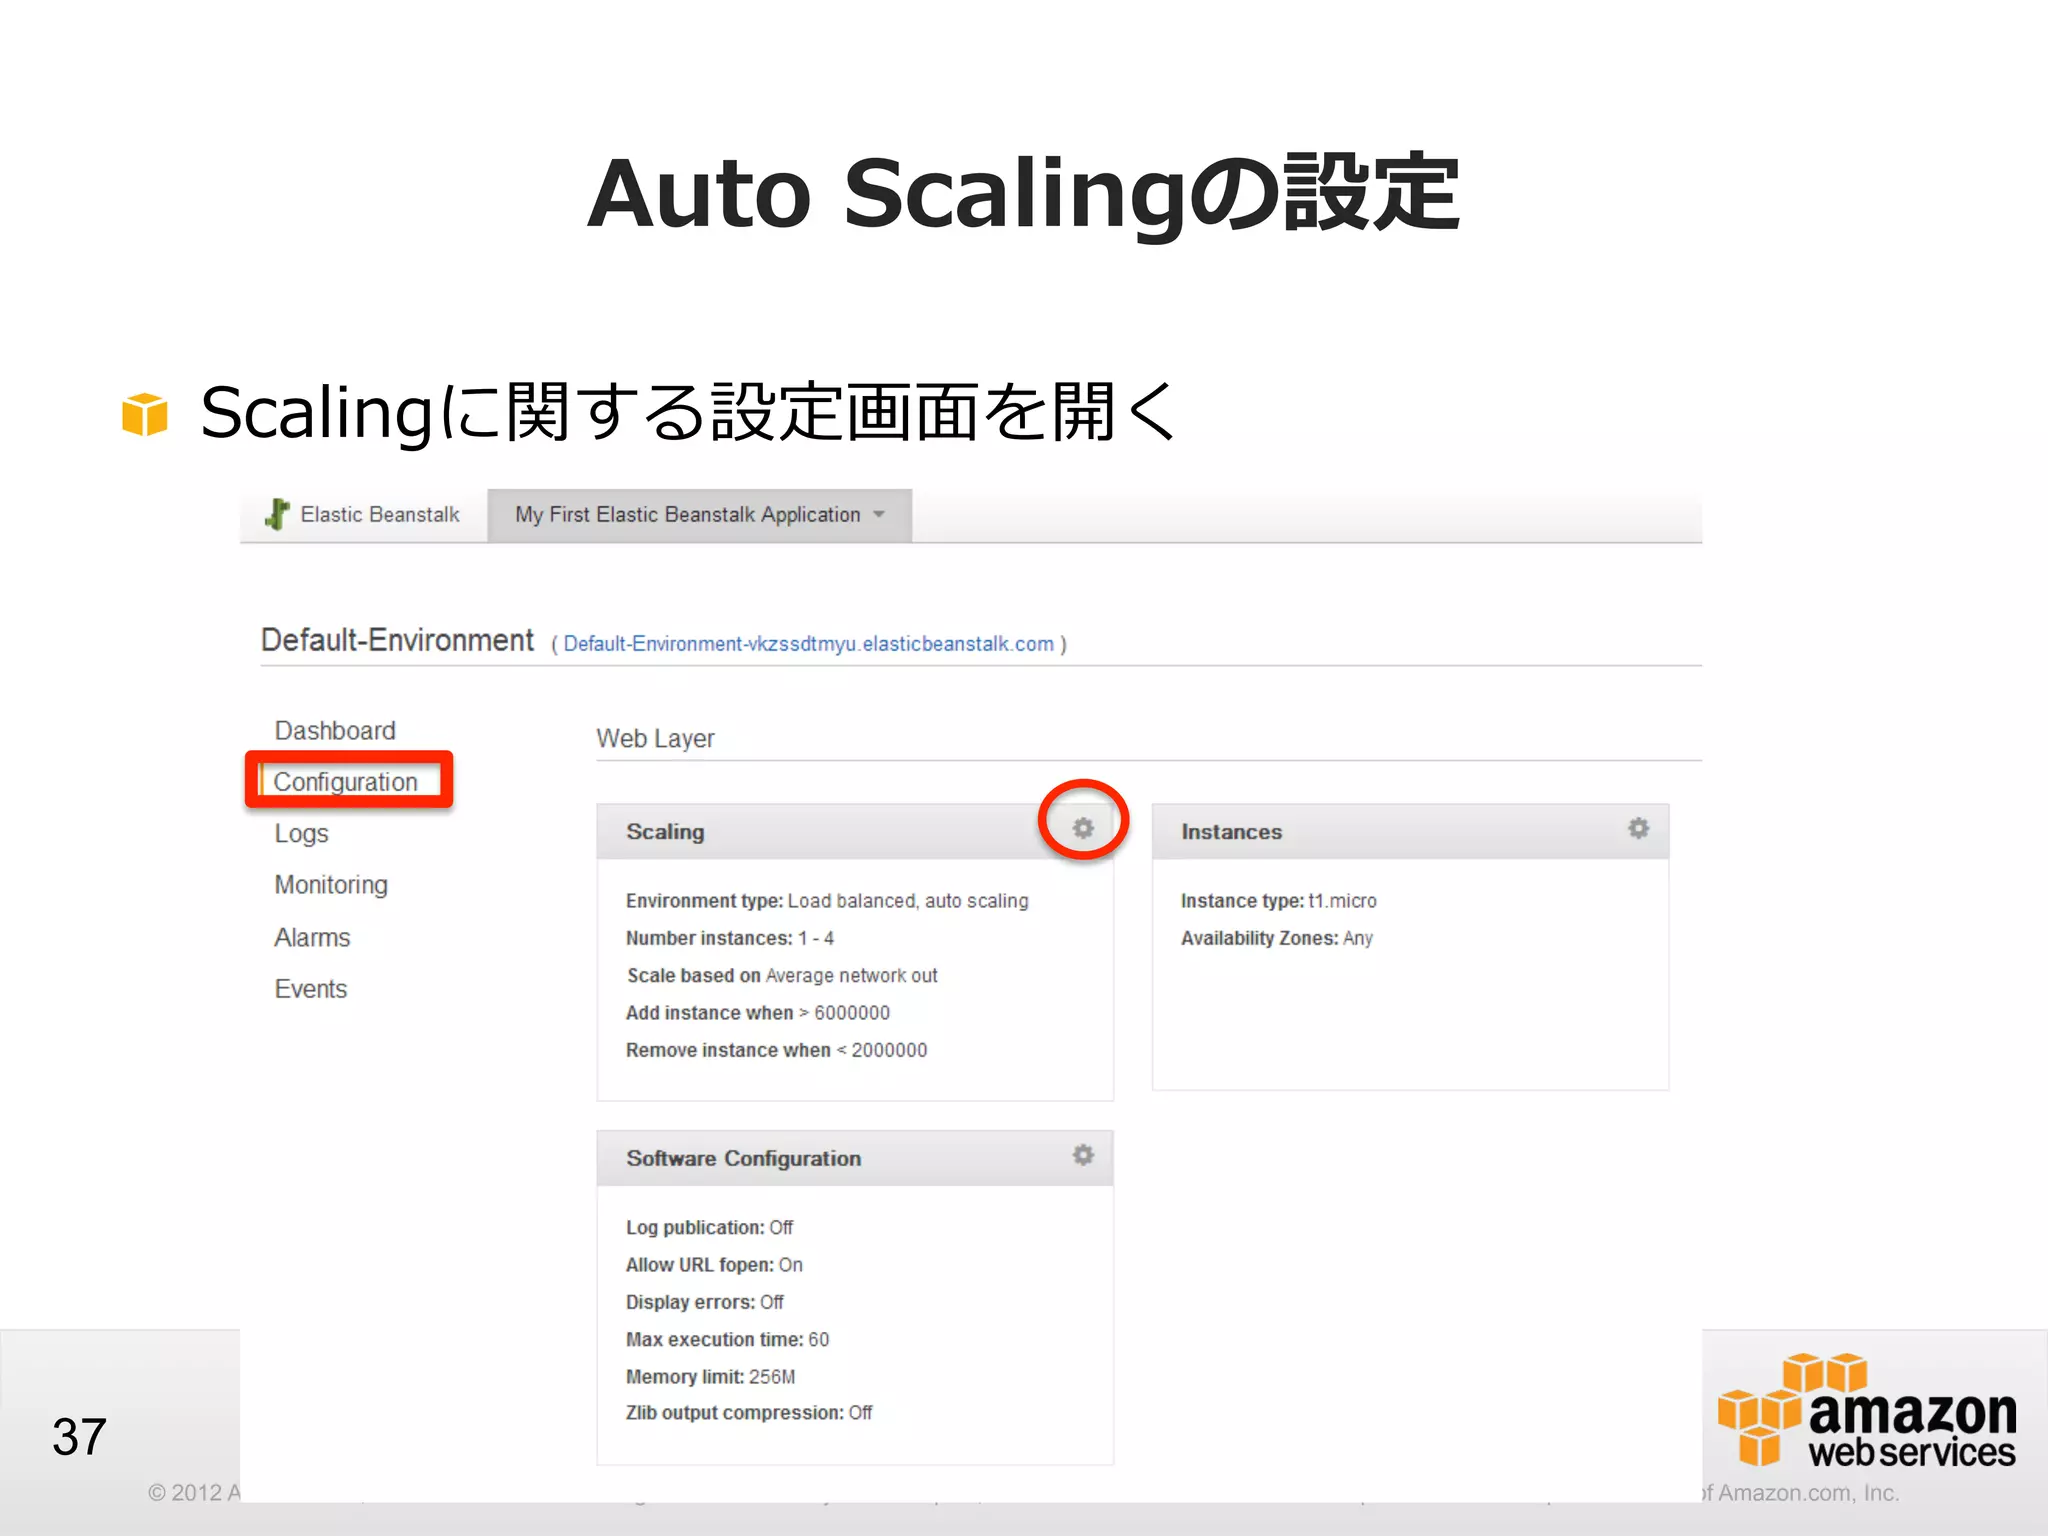Open the Instances settings gear icon
This screenshot has width=2048, height=1536.
[1638, 828]
